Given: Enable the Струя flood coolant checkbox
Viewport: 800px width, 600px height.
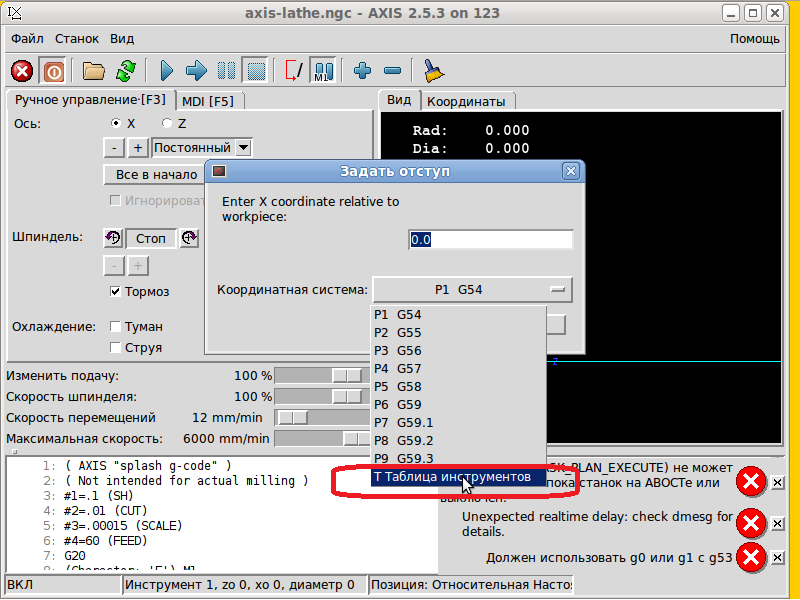Looking at the screenshot, I should (x=115, y=347).
